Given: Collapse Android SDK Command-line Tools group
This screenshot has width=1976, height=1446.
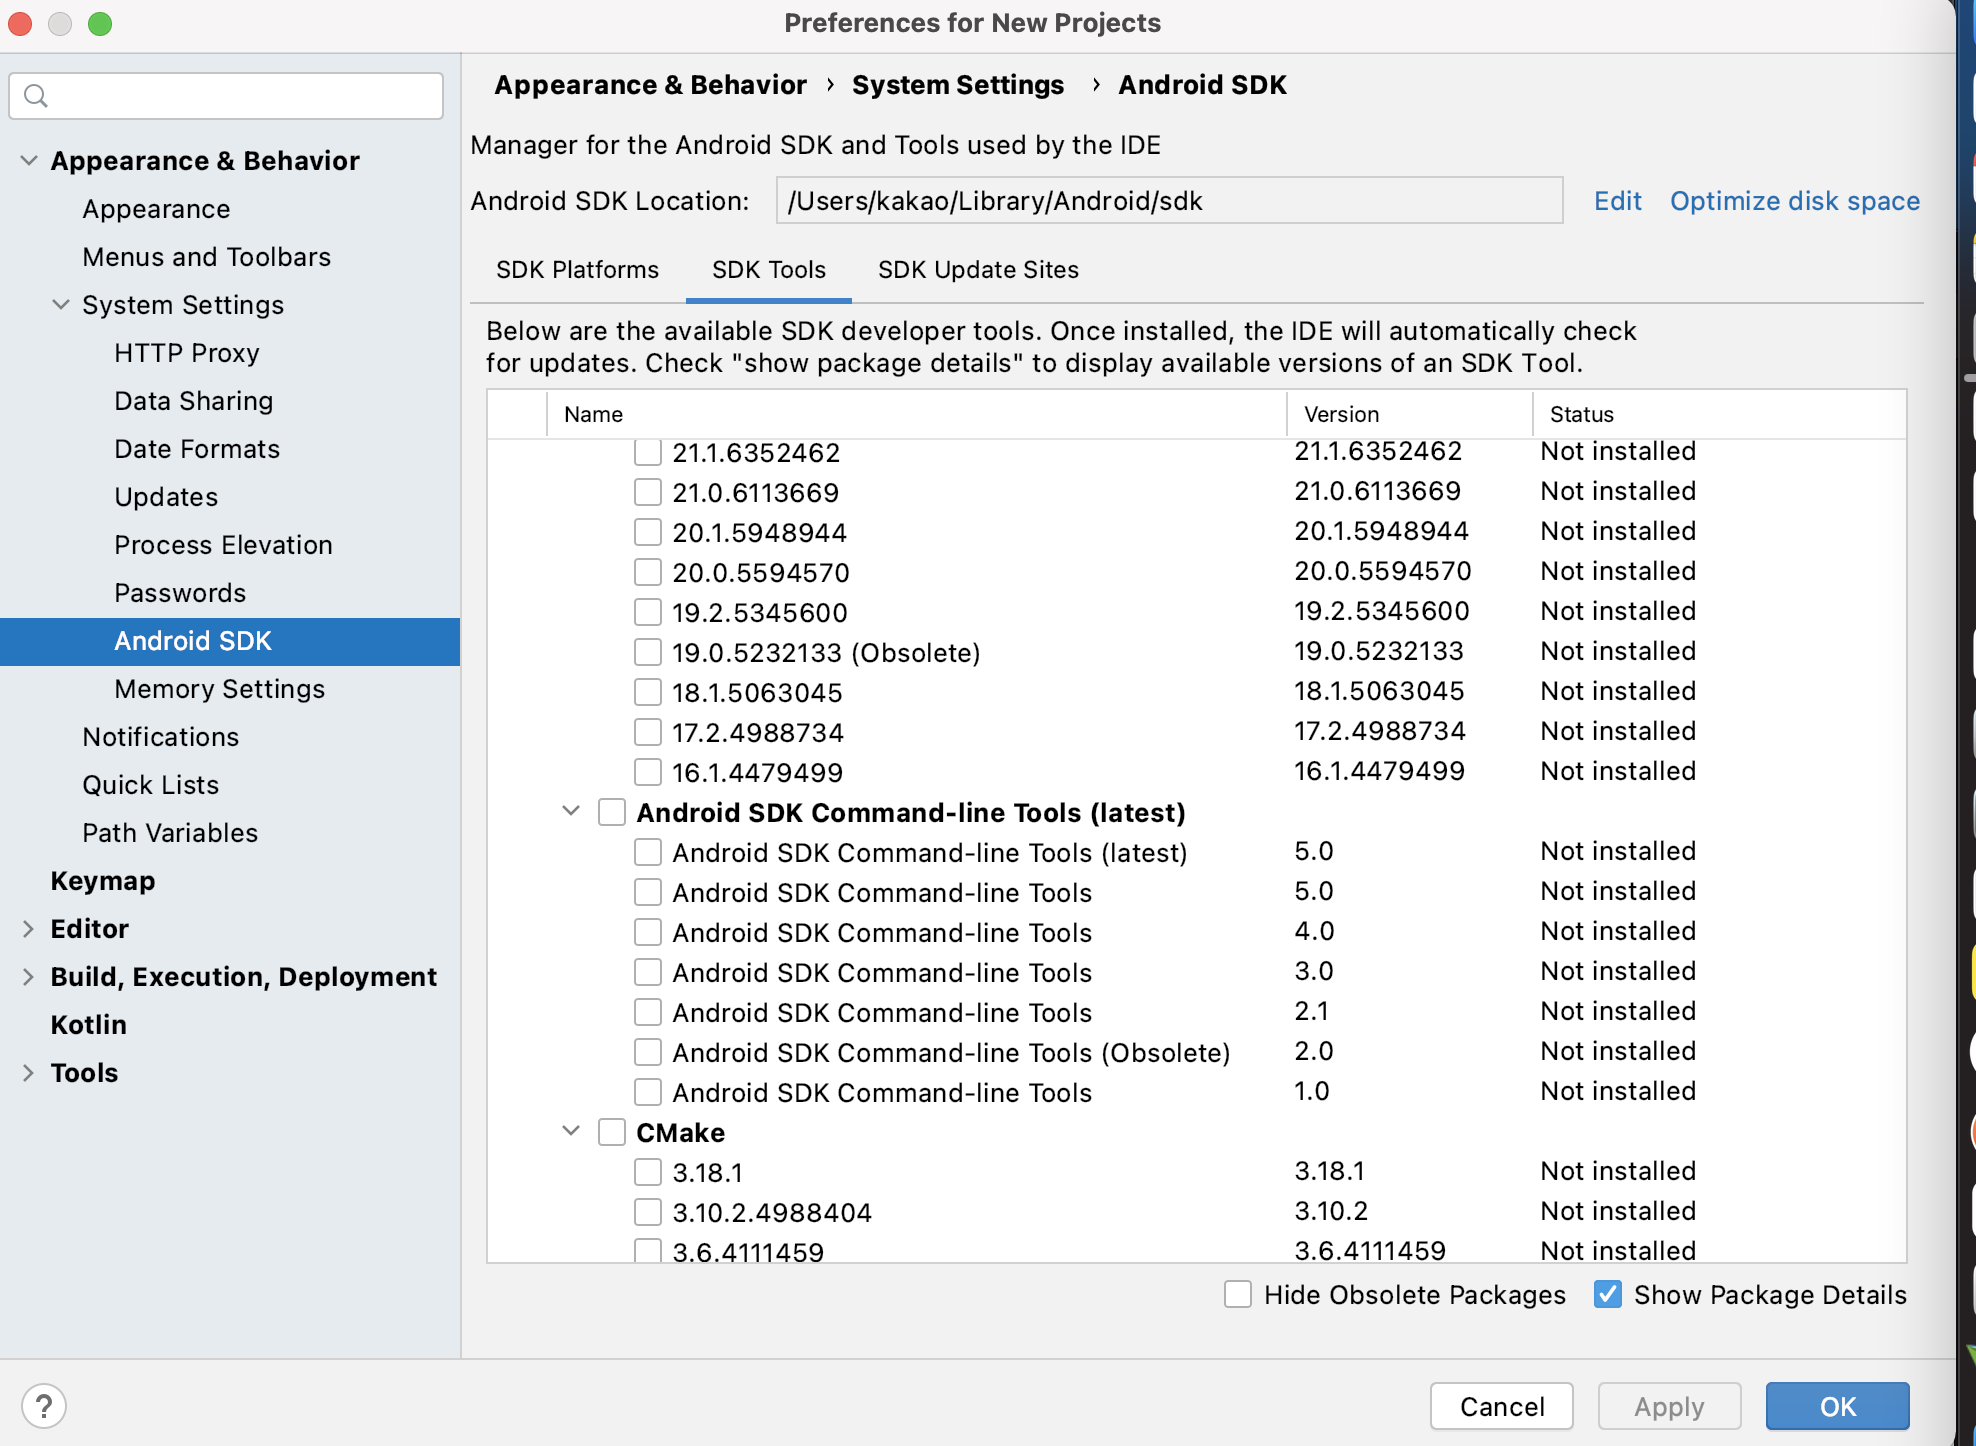Looking at the screenshot, I should point(571,812).
